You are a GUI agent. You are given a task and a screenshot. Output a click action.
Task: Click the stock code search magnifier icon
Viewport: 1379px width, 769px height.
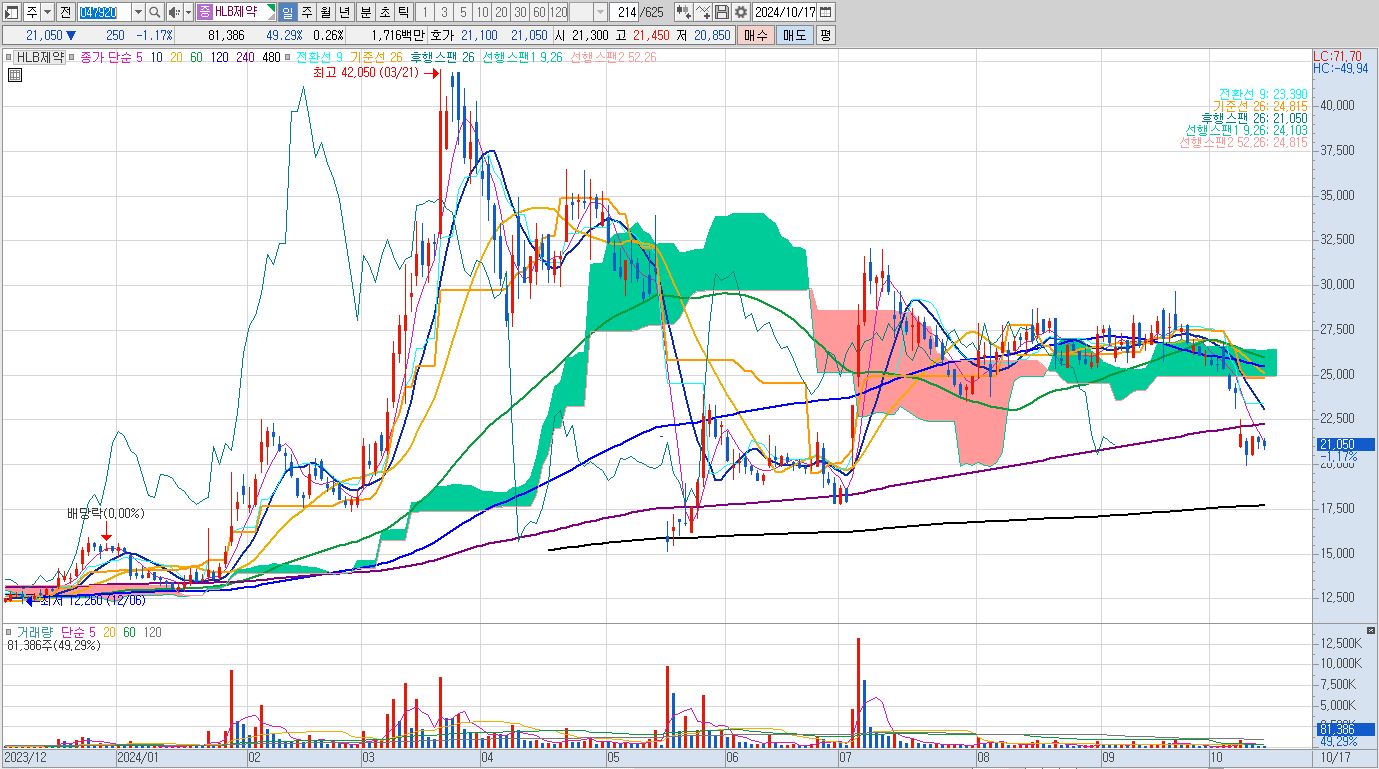155,12
